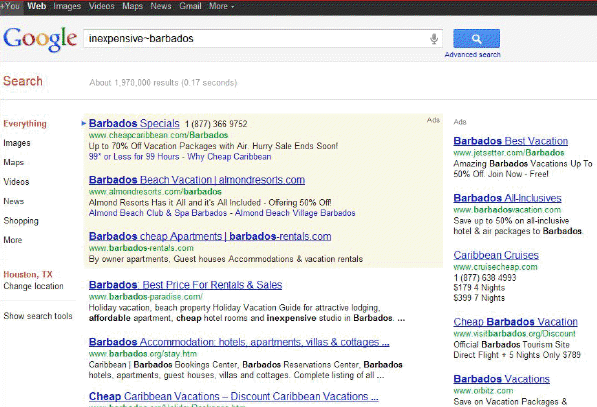
Task: Click the blue magnifier search button
Action: (476, 38)
